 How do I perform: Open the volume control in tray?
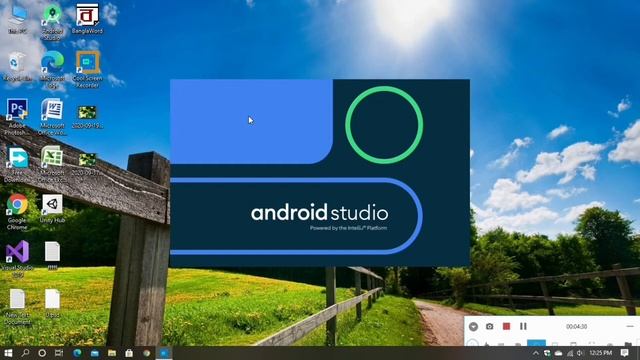pos(580,353)
